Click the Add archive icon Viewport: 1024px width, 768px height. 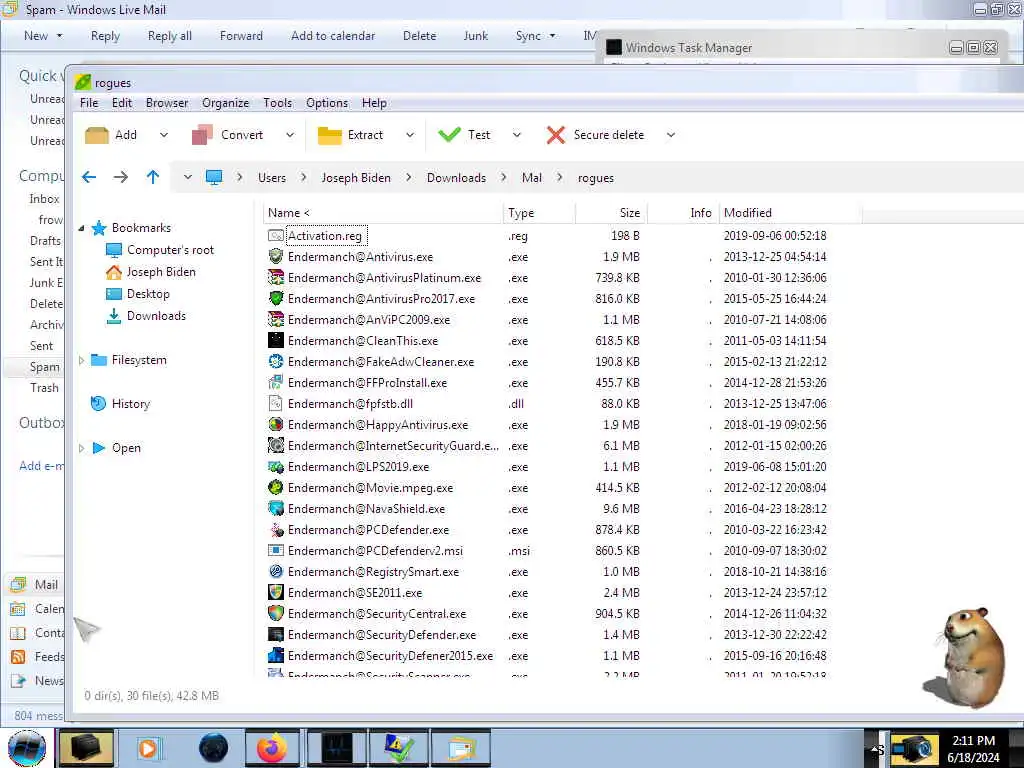(x=97, y=135)
